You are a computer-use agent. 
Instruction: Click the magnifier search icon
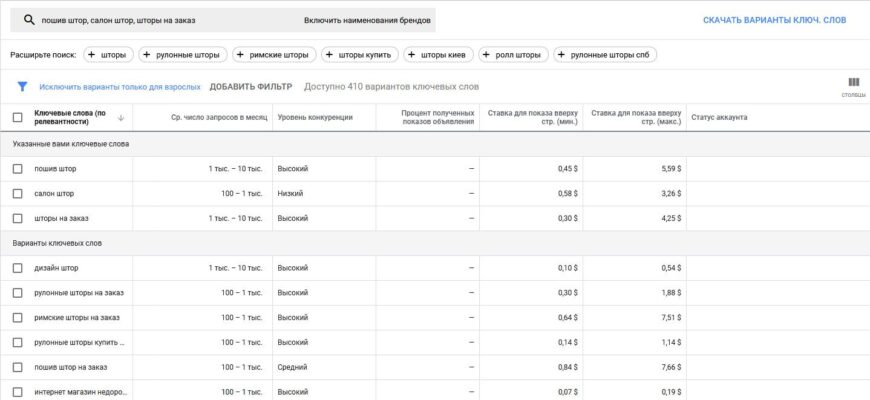pyautogui.click(x=30, y=20)
